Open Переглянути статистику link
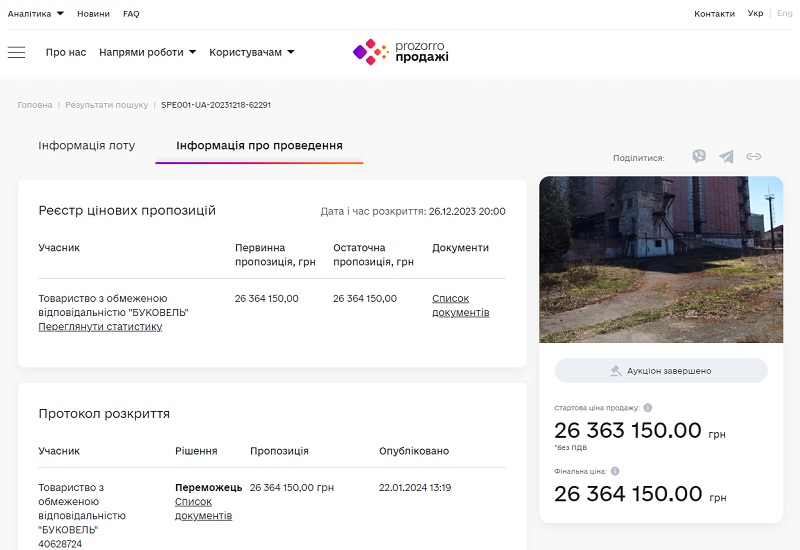 coord(100,327)
